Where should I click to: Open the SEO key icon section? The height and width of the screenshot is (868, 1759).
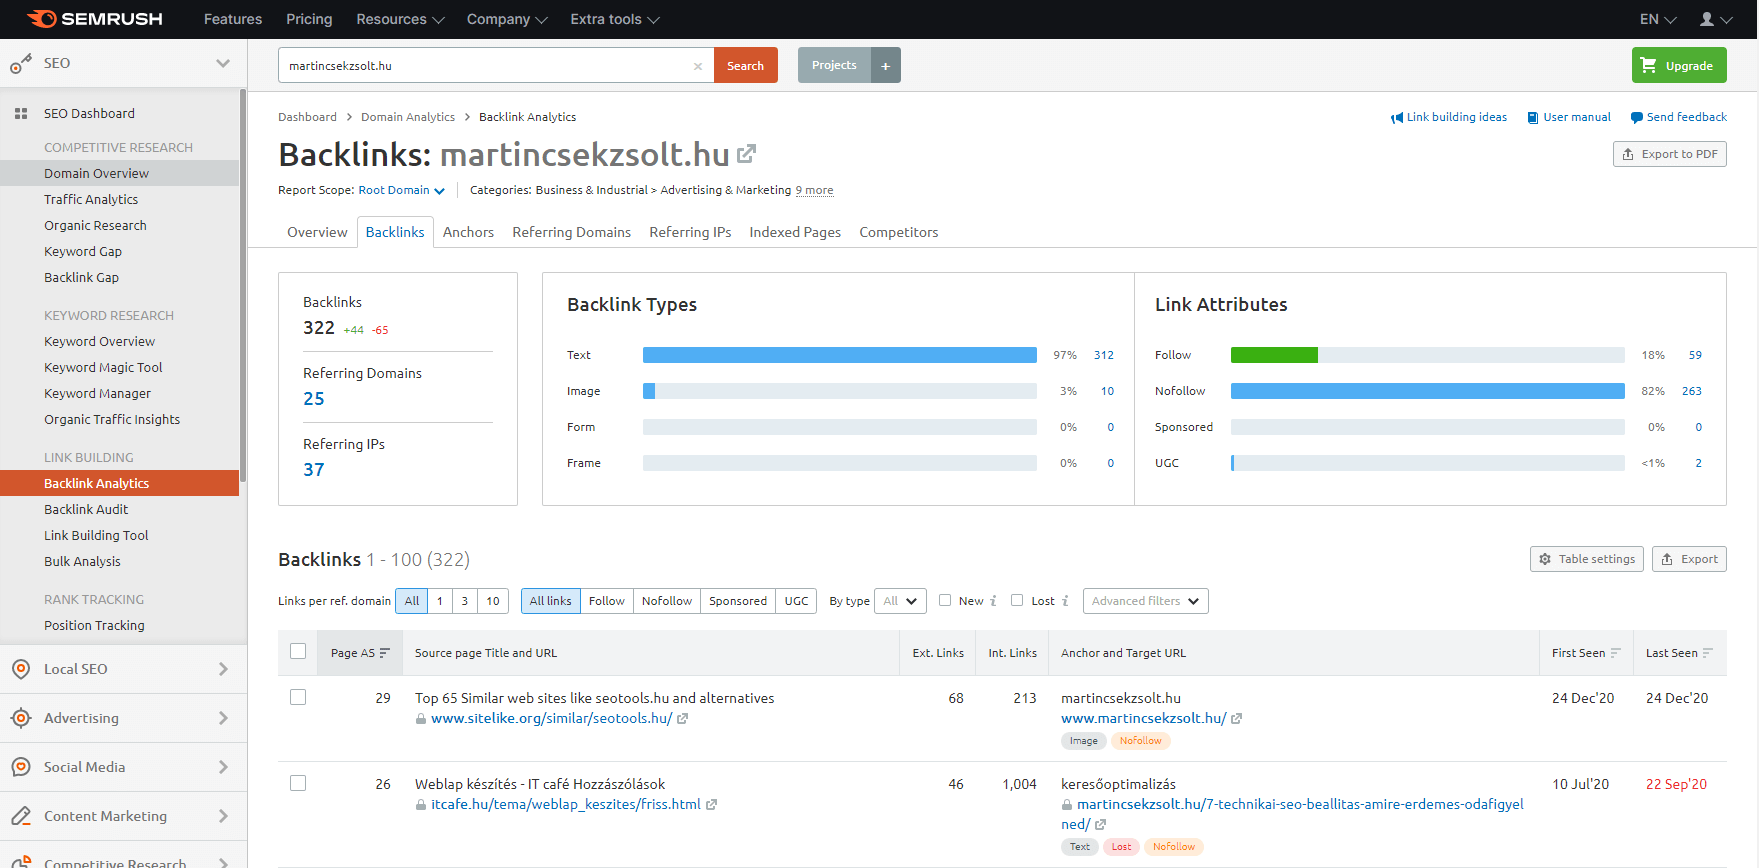[x=20, y=64]
